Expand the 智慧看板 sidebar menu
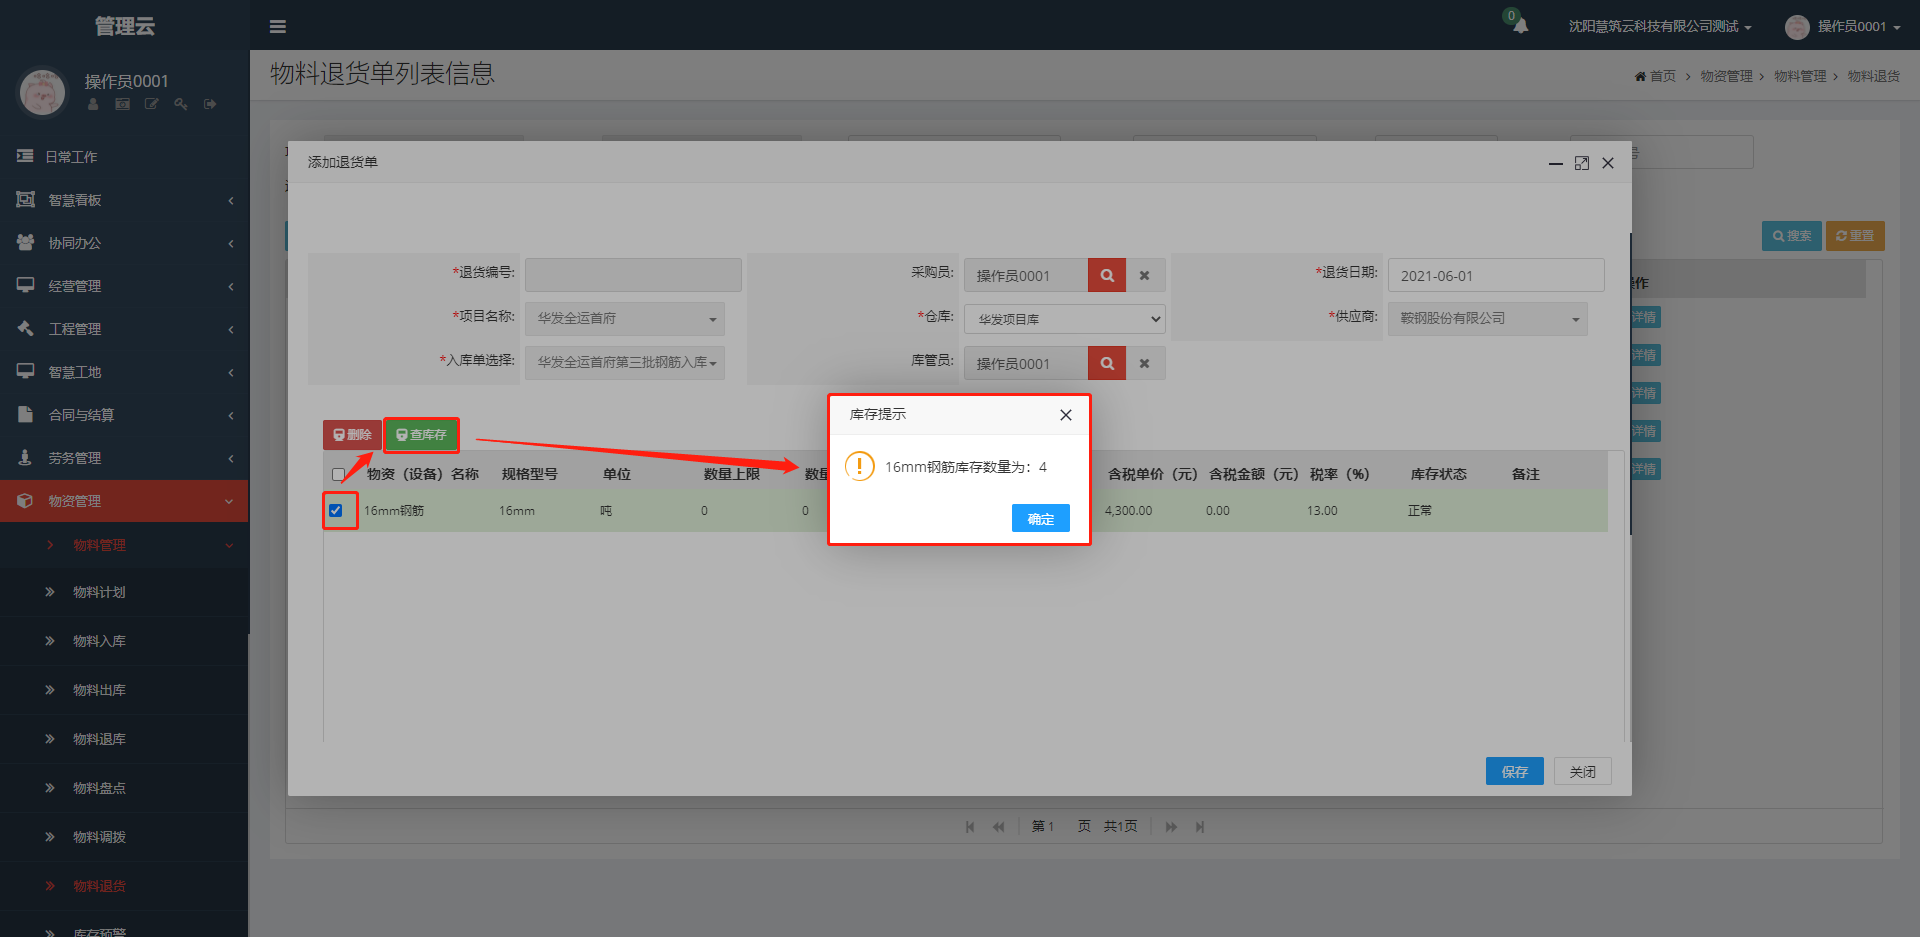 (x=124, y=200)
